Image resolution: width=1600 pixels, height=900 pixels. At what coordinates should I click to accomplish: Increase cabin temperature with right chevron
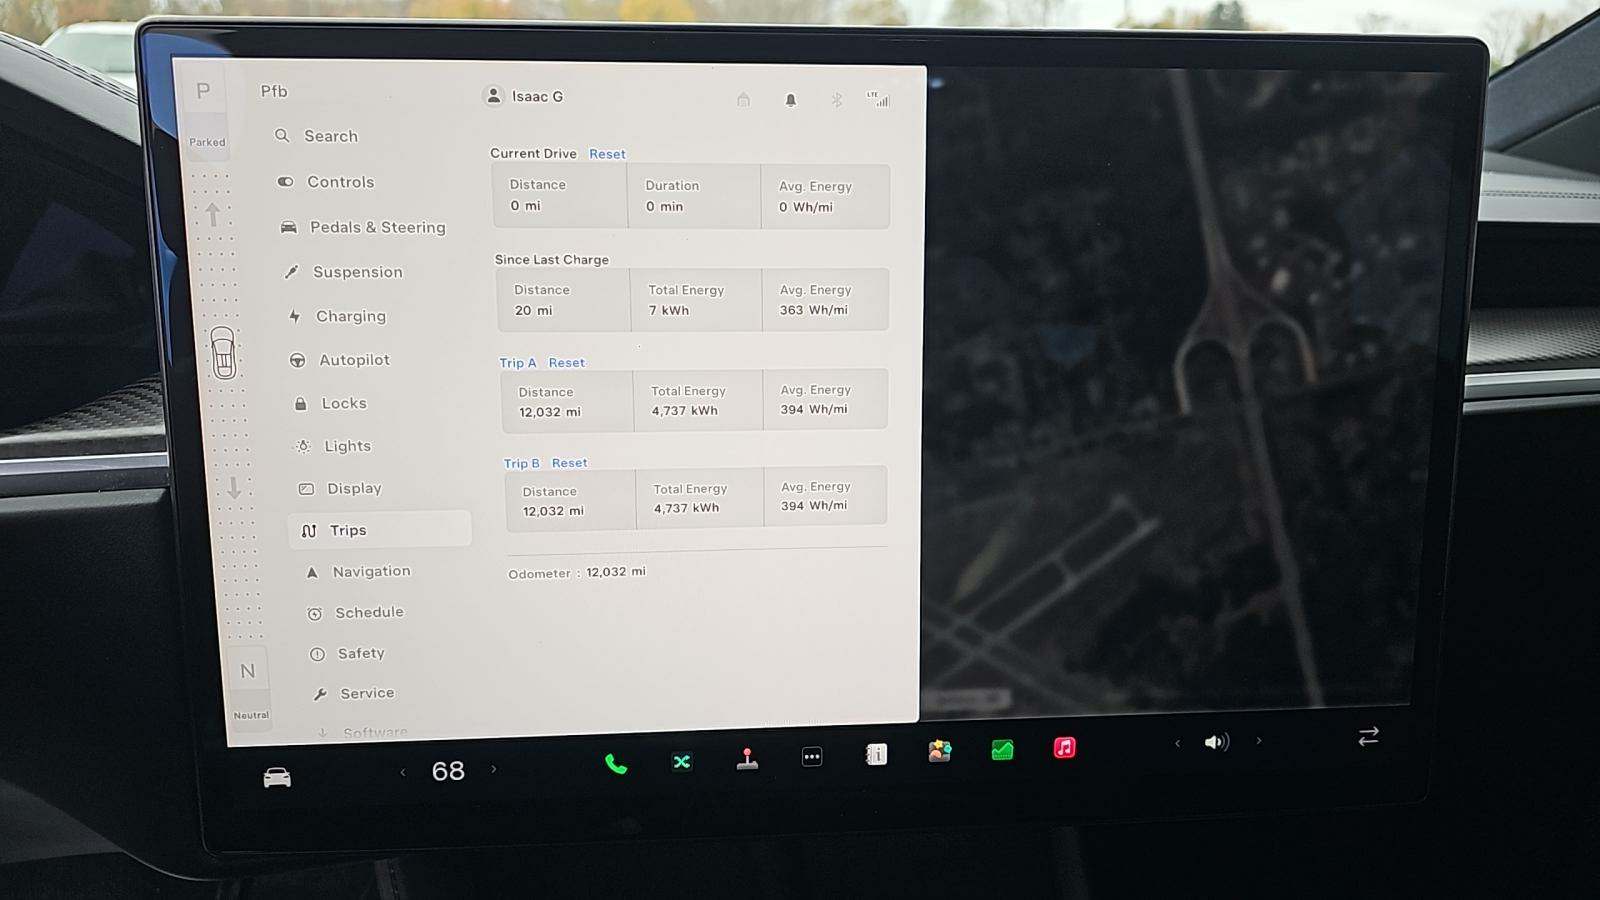click(494, 770)
